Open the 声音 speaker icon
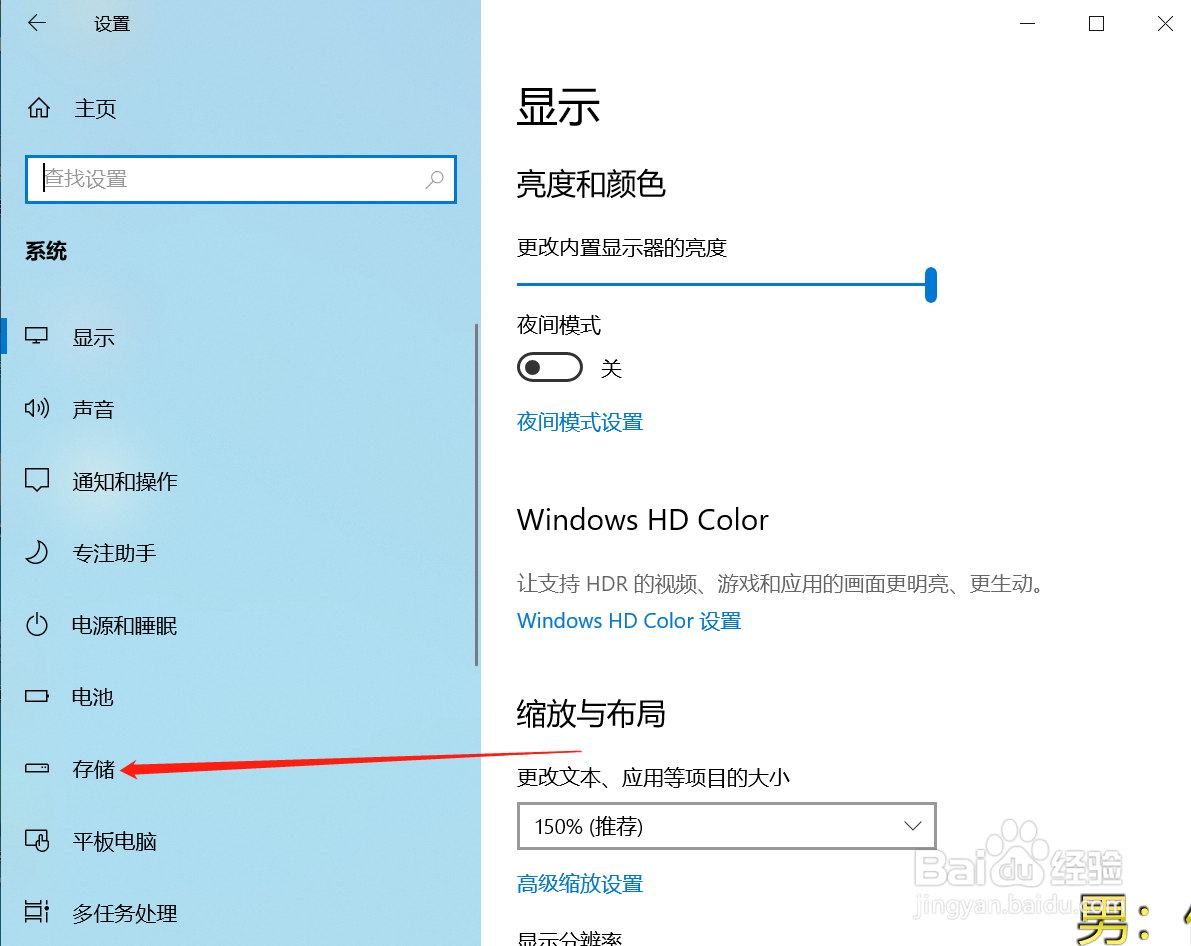 36,408
